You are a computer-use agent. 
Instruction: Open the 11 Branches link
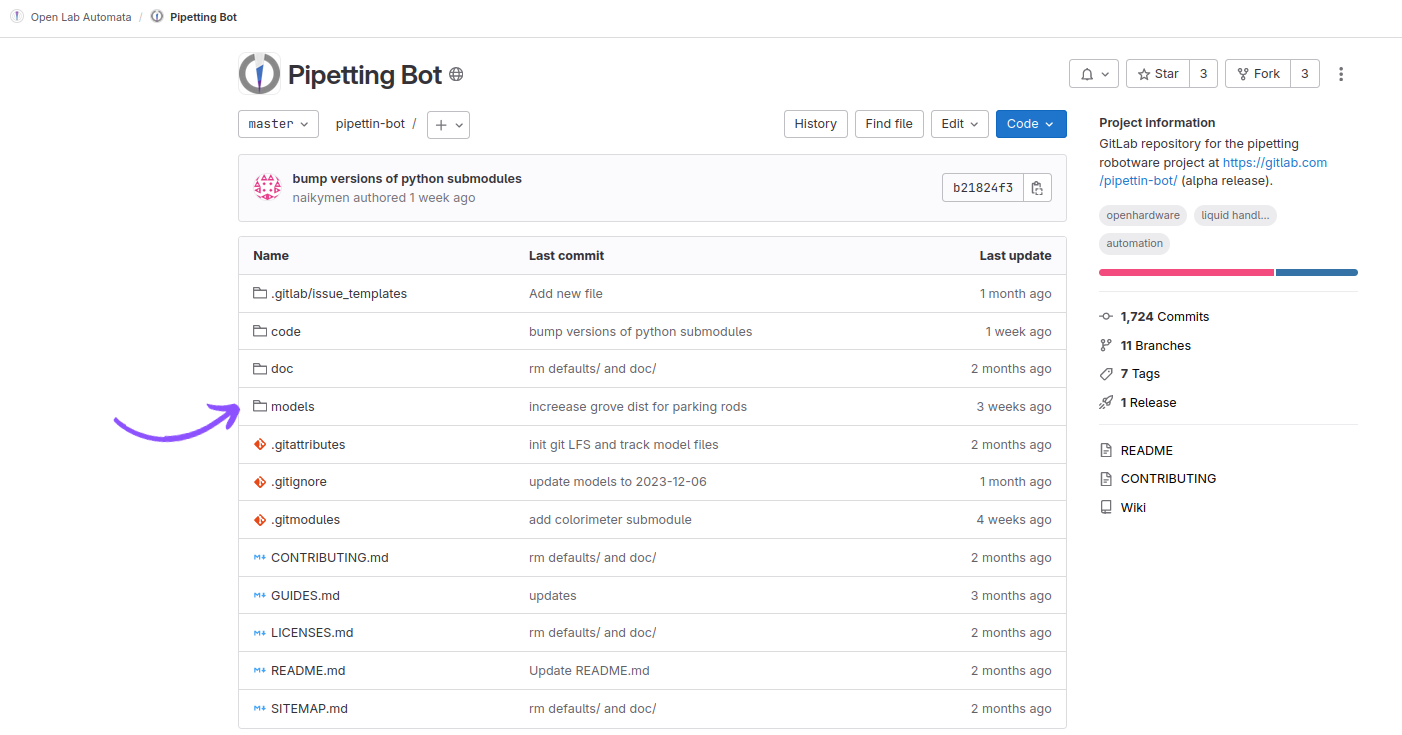click(1156, 345)
